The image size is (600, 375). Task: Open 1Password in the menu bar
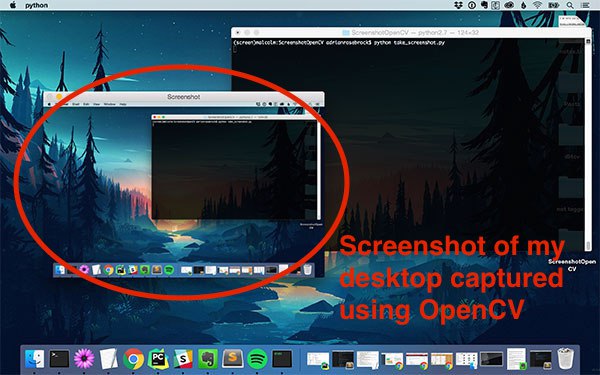click(x=472, y=5)
